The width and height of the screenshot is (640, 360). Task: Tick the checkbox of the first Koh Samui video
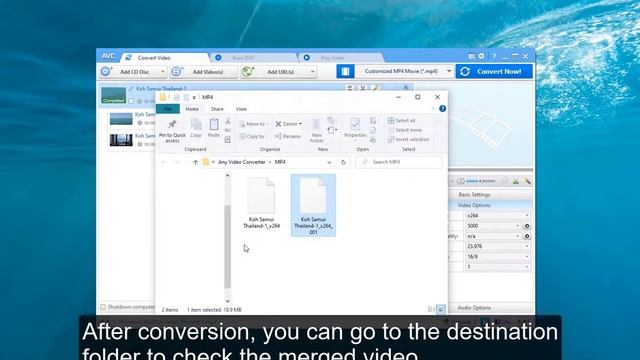tap(131, 101)
